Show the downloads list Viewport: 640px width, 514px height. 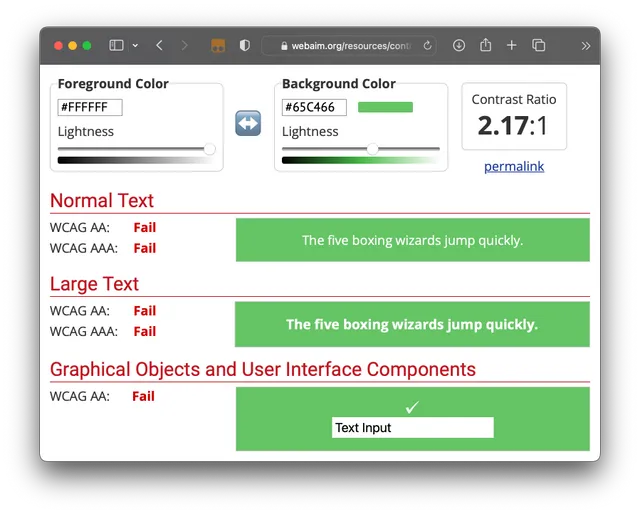459,45
